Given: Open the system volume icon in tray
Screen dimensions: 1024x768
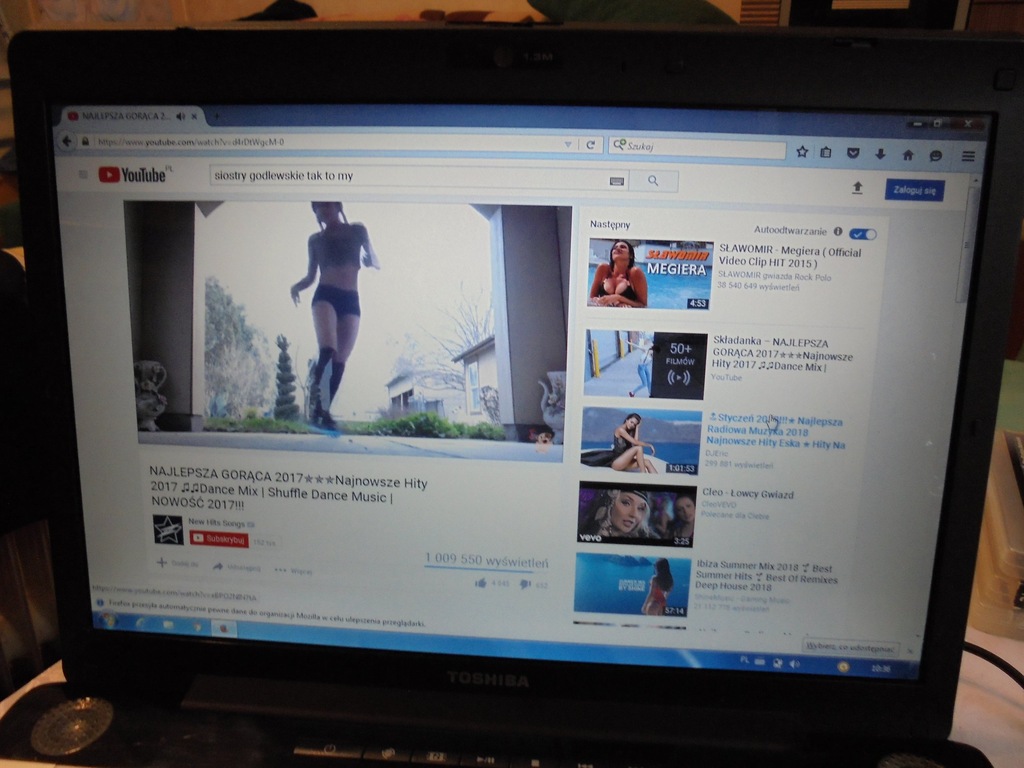Looking at the screenshot, I should coord(794,664).
